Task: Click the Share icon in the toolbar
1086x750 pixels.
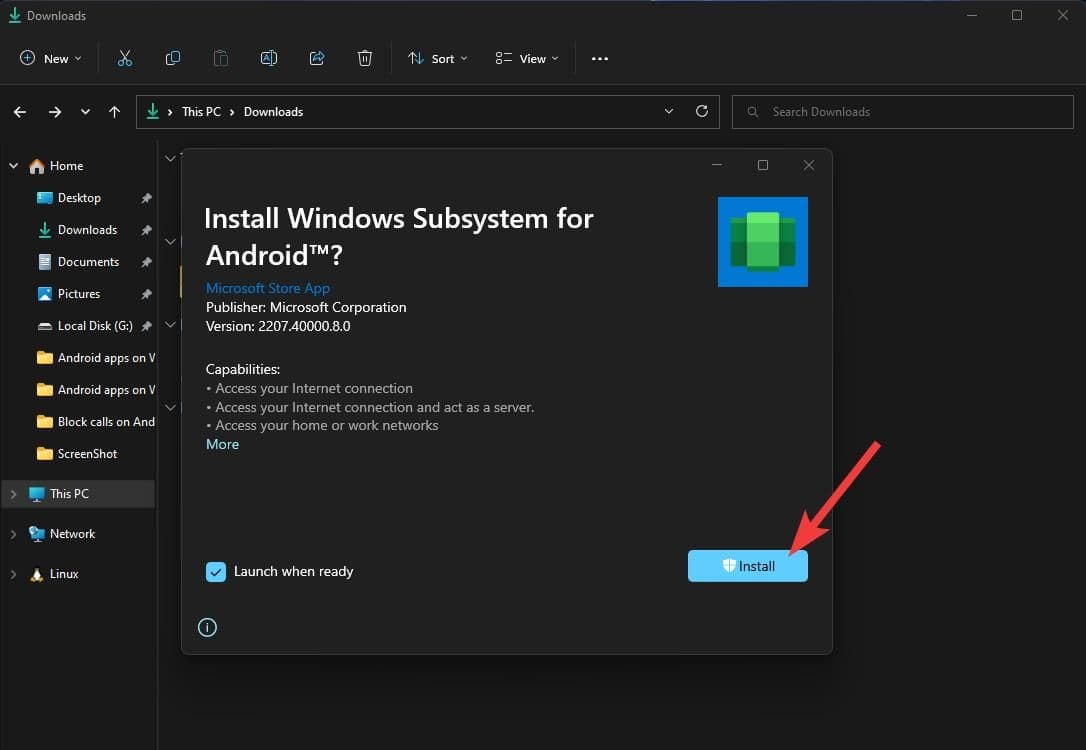Action: click(x=316, y=58)
